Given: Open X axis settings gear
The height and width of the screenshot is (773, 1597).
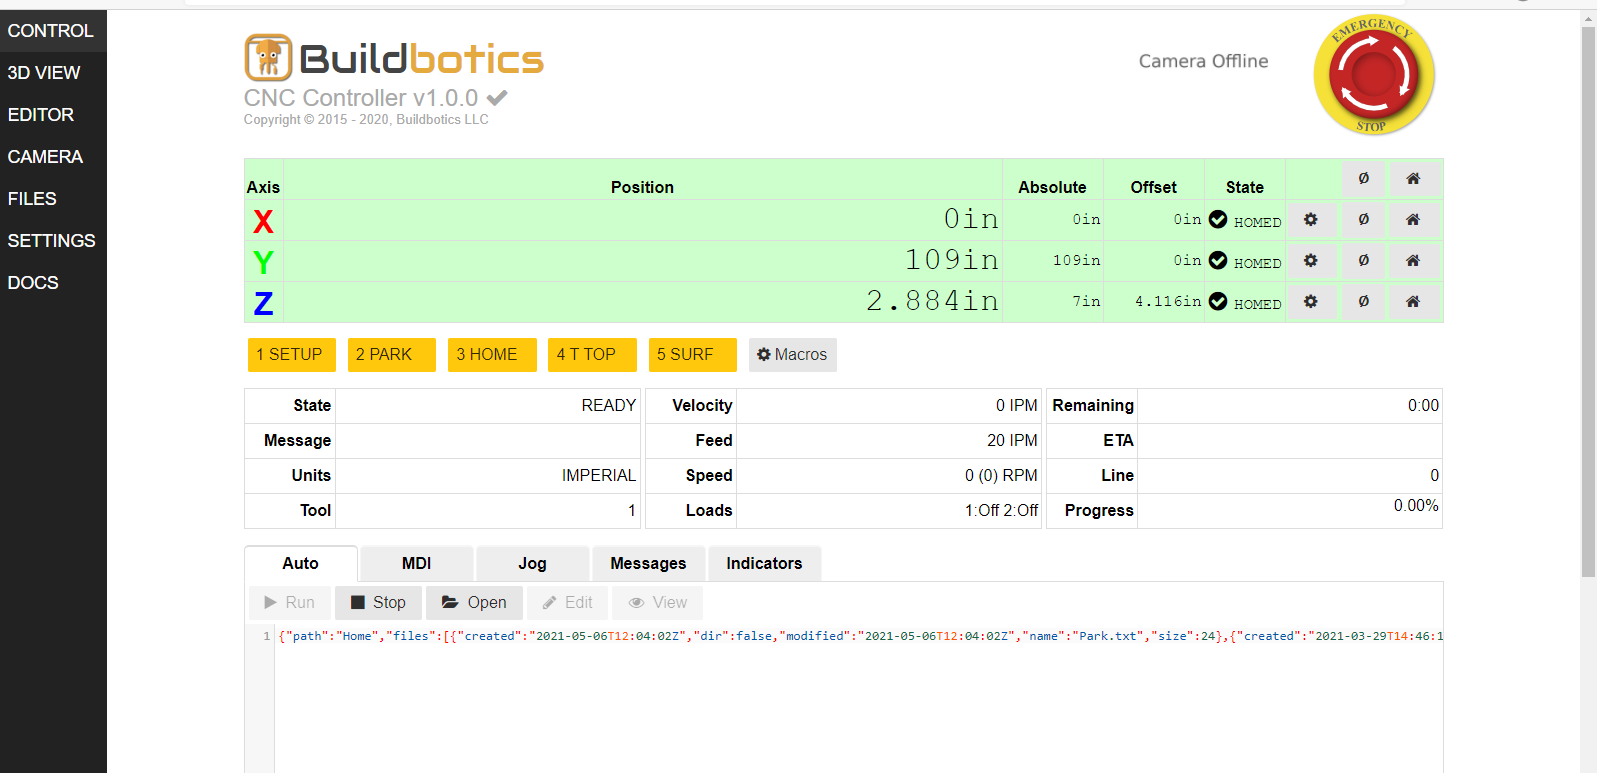Looking at the screenshot, I should tap(1310, 220).
